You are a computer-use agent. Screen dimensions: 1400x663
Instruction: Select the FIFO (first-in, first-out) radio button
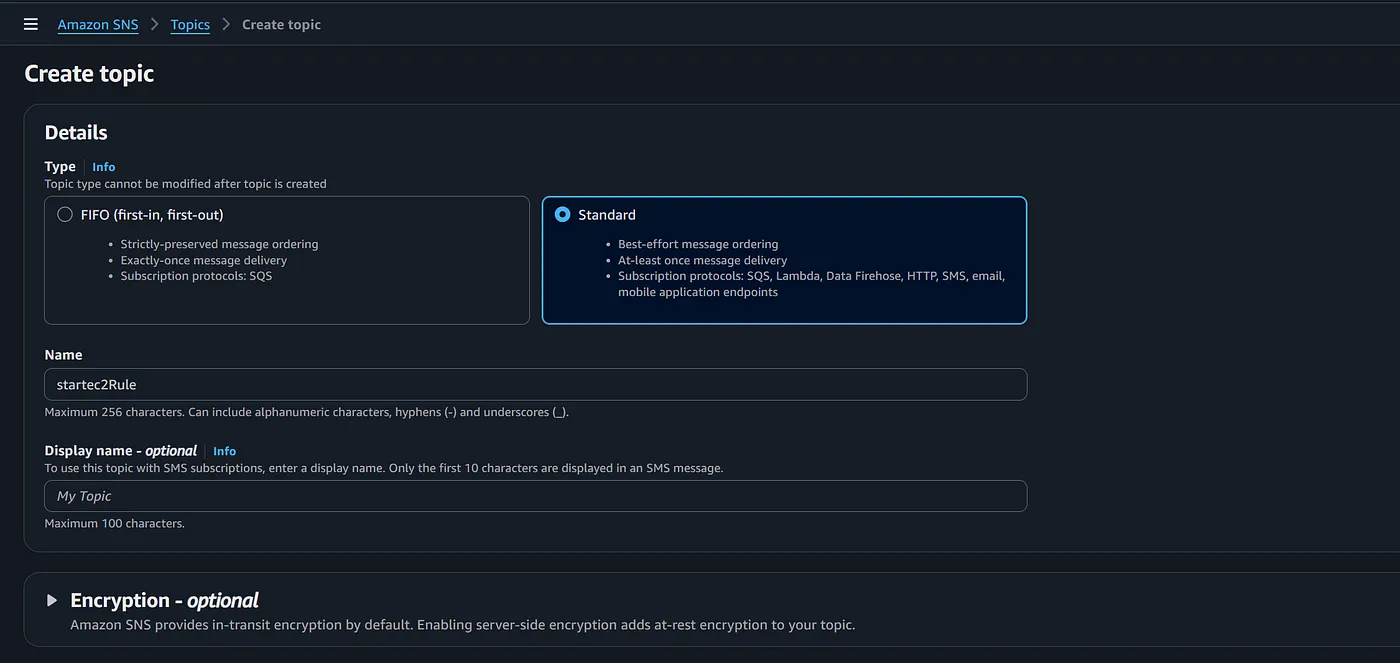pos(65,215)
